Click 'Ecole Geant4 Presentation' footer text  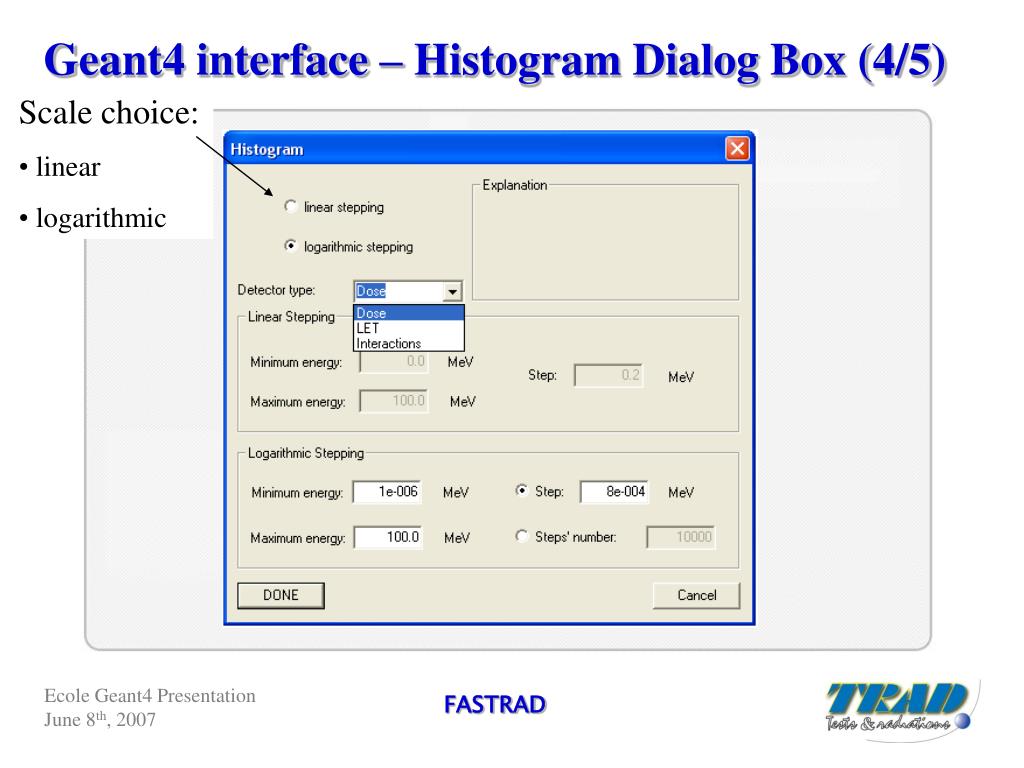coord(150,696)
